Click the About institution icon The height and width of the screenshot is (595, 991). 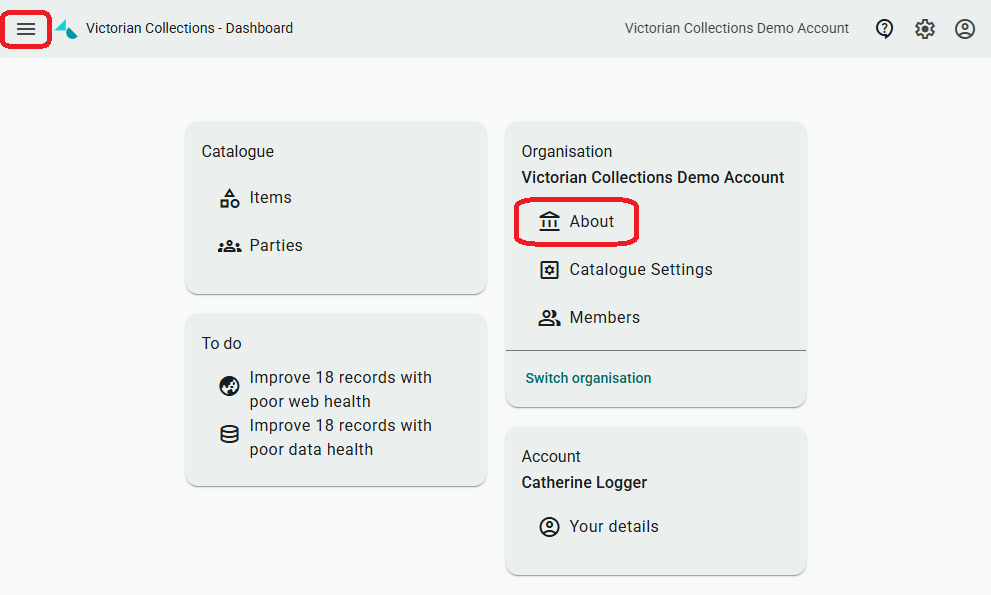click(549, 221)
